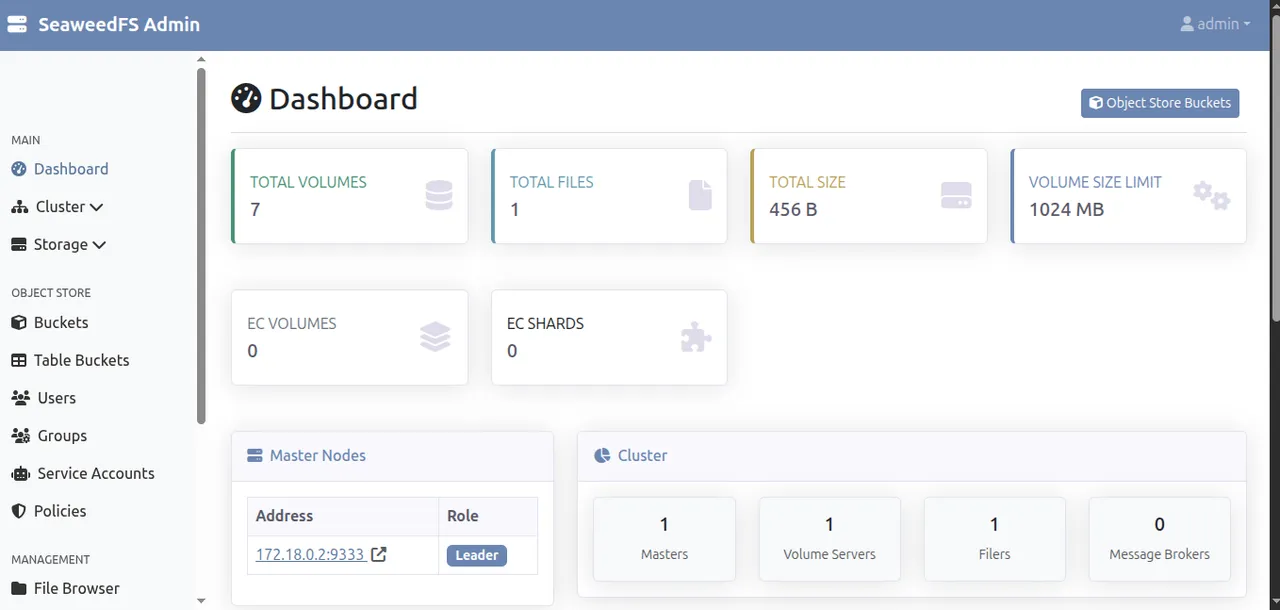Click the Masters count tile
The height and width of the screenshot is (610, 1280).
[x=664, y=540]
